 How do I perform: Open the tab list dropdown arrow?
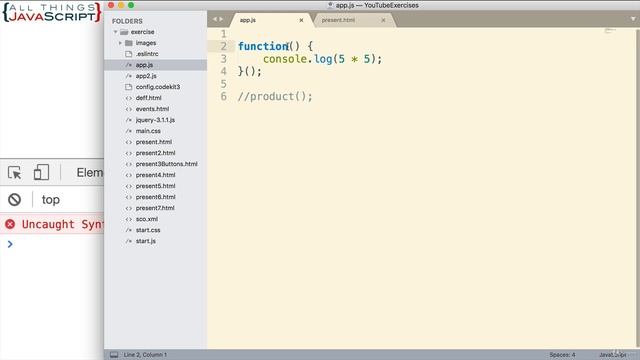point(633,19)
